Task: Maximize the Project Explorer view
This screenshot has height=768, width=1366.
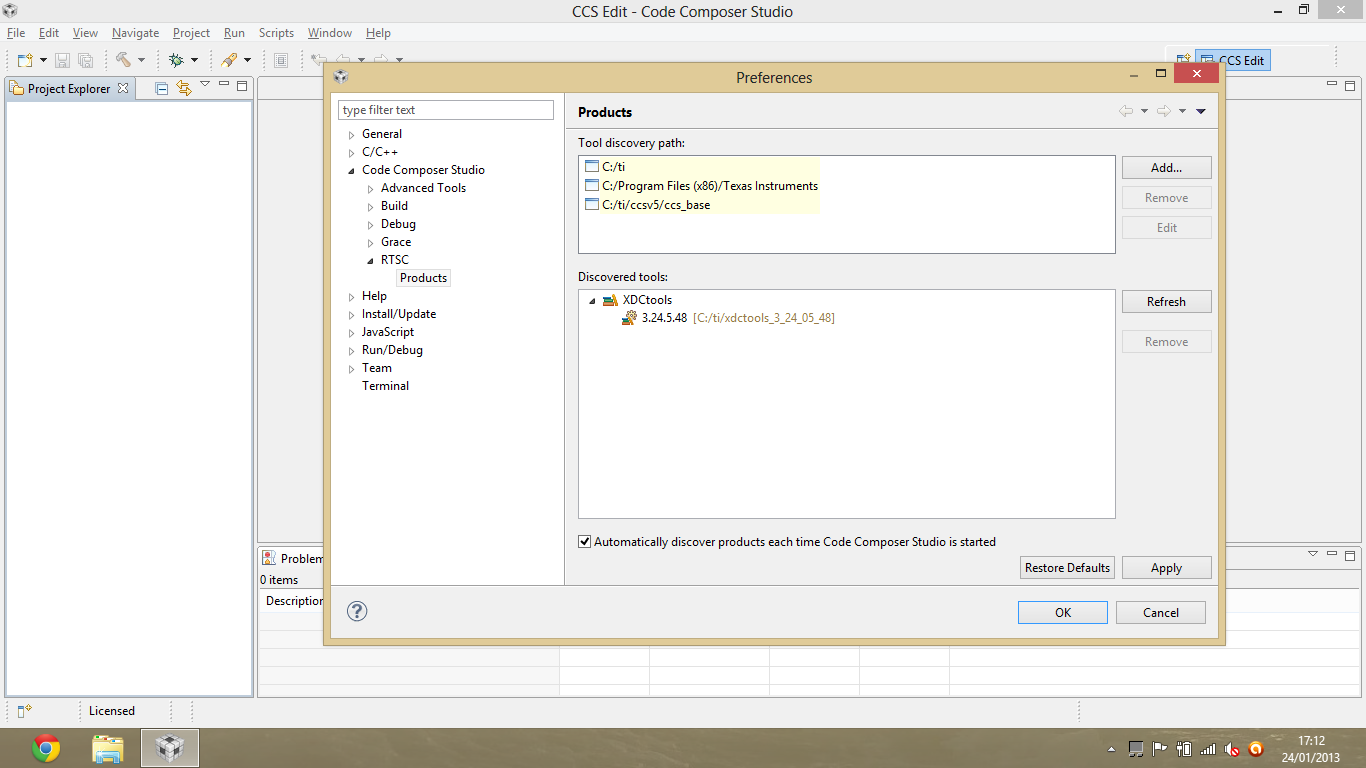Action: (242, 86)
